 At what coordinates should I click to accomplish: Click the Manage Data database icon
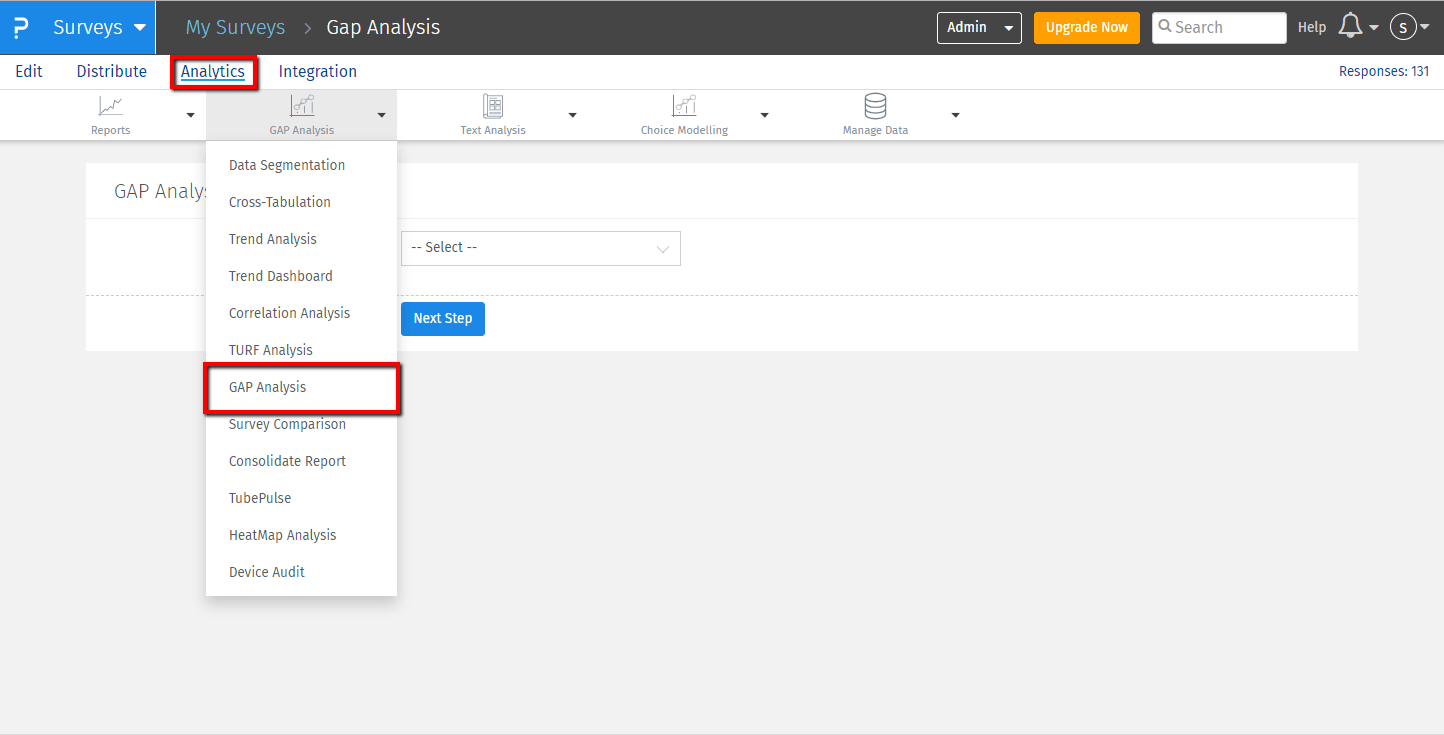[x=875, y=106]
